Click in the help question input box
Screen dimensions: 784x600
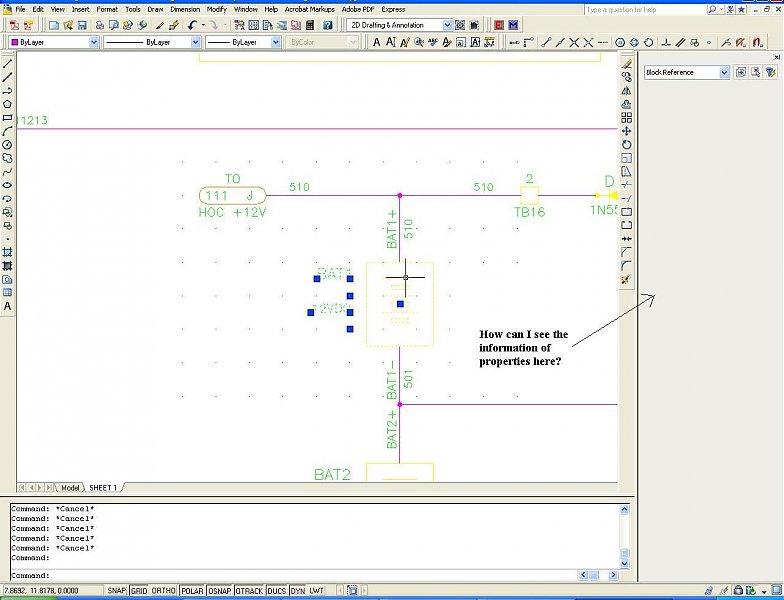pos(646,10)
